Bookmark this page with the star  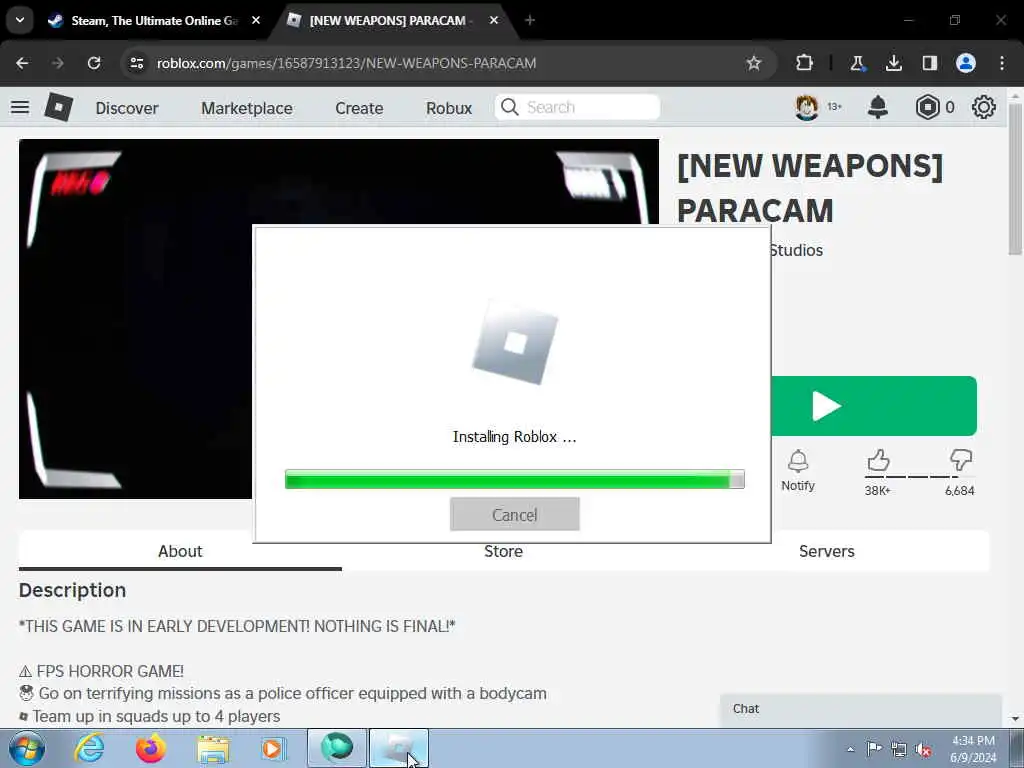754,63
